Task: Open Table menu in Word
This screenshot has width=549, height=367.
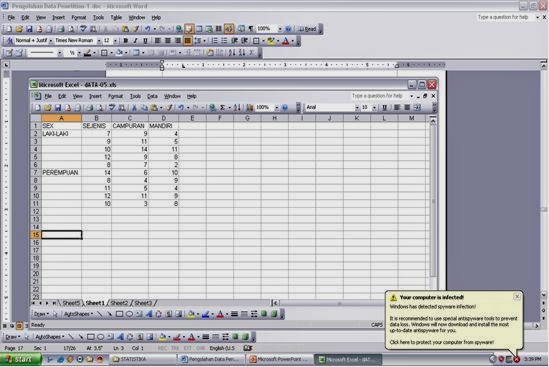Action: click(116, 17)
